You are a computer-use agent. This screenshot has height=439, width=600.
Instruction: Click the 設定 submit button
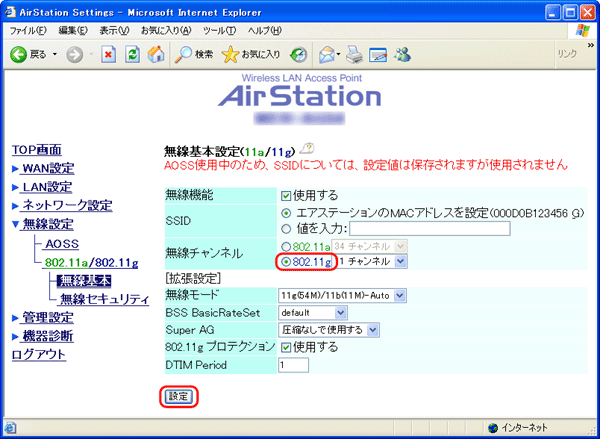(x=178, y=397)
